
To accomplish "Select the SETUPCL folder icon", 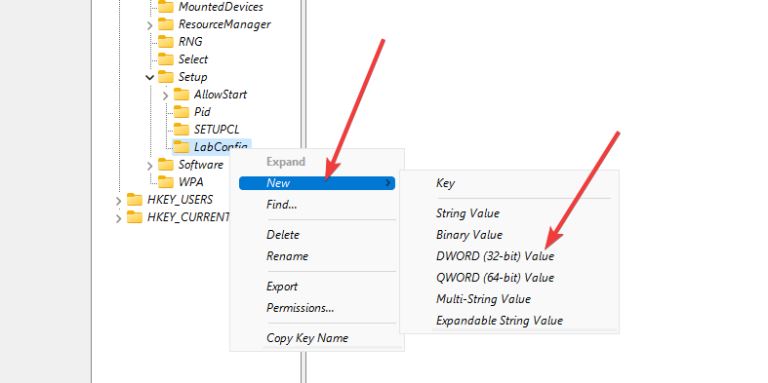I will 181,130.
